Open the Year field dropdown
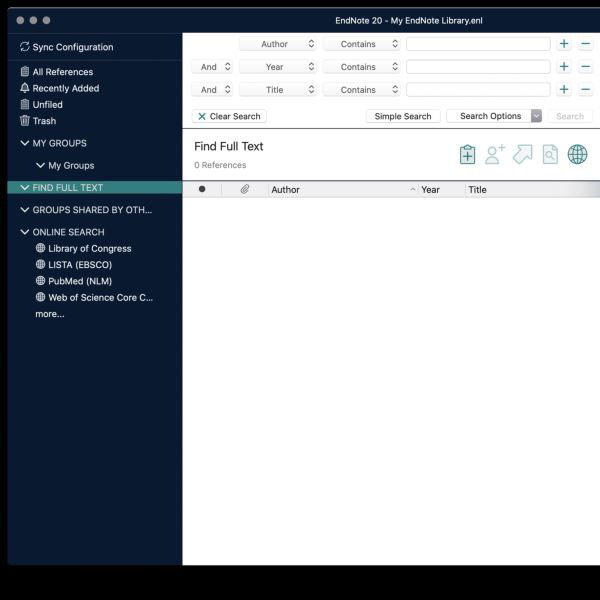The image size is (600, 600). (278, 67)
